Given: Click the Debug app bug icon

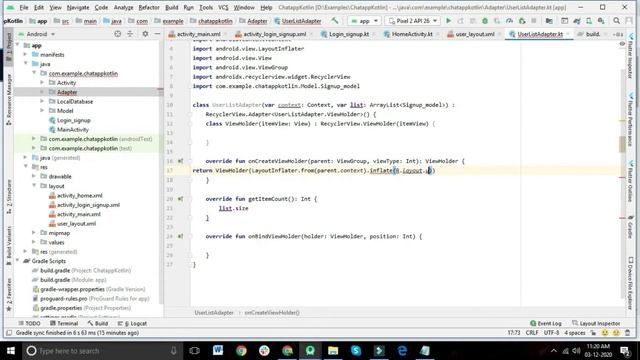Looking at the screenshot, I should (x=485, y=20).
